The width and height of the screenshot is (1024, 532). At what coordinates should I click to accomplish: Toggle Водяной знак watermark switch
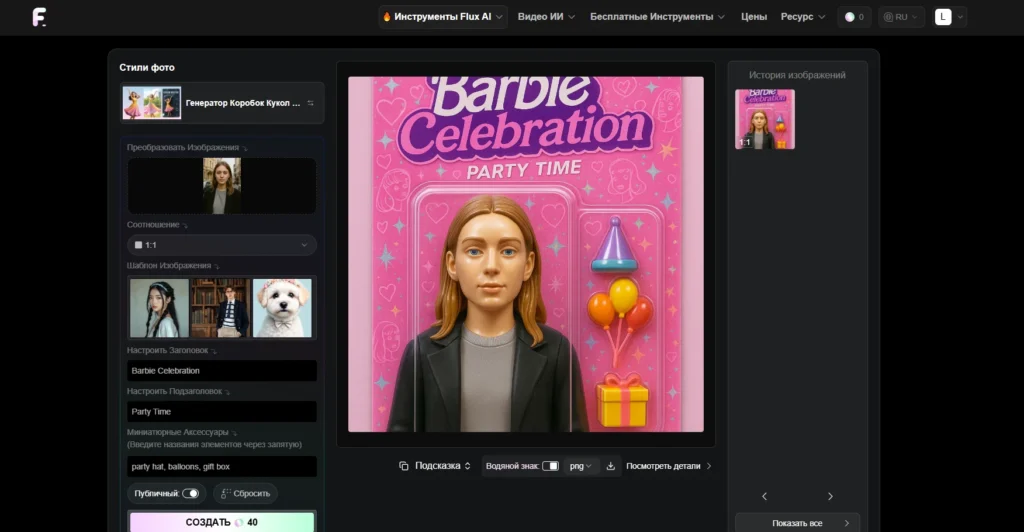tap(551, 466)
